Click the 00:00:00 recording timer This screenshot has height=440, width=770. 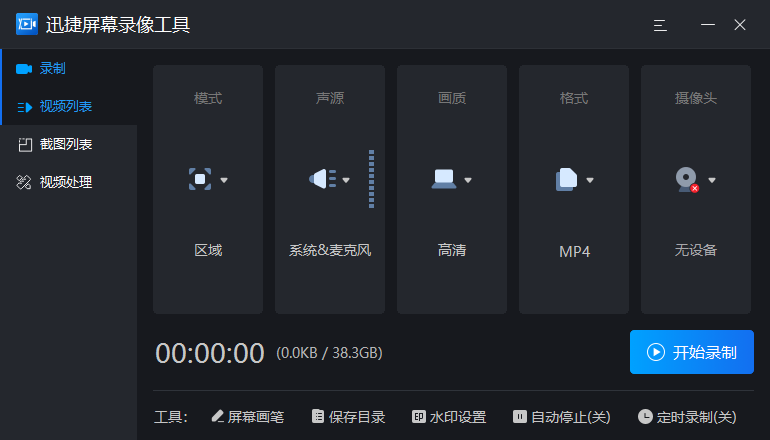[x=210, y=353]
